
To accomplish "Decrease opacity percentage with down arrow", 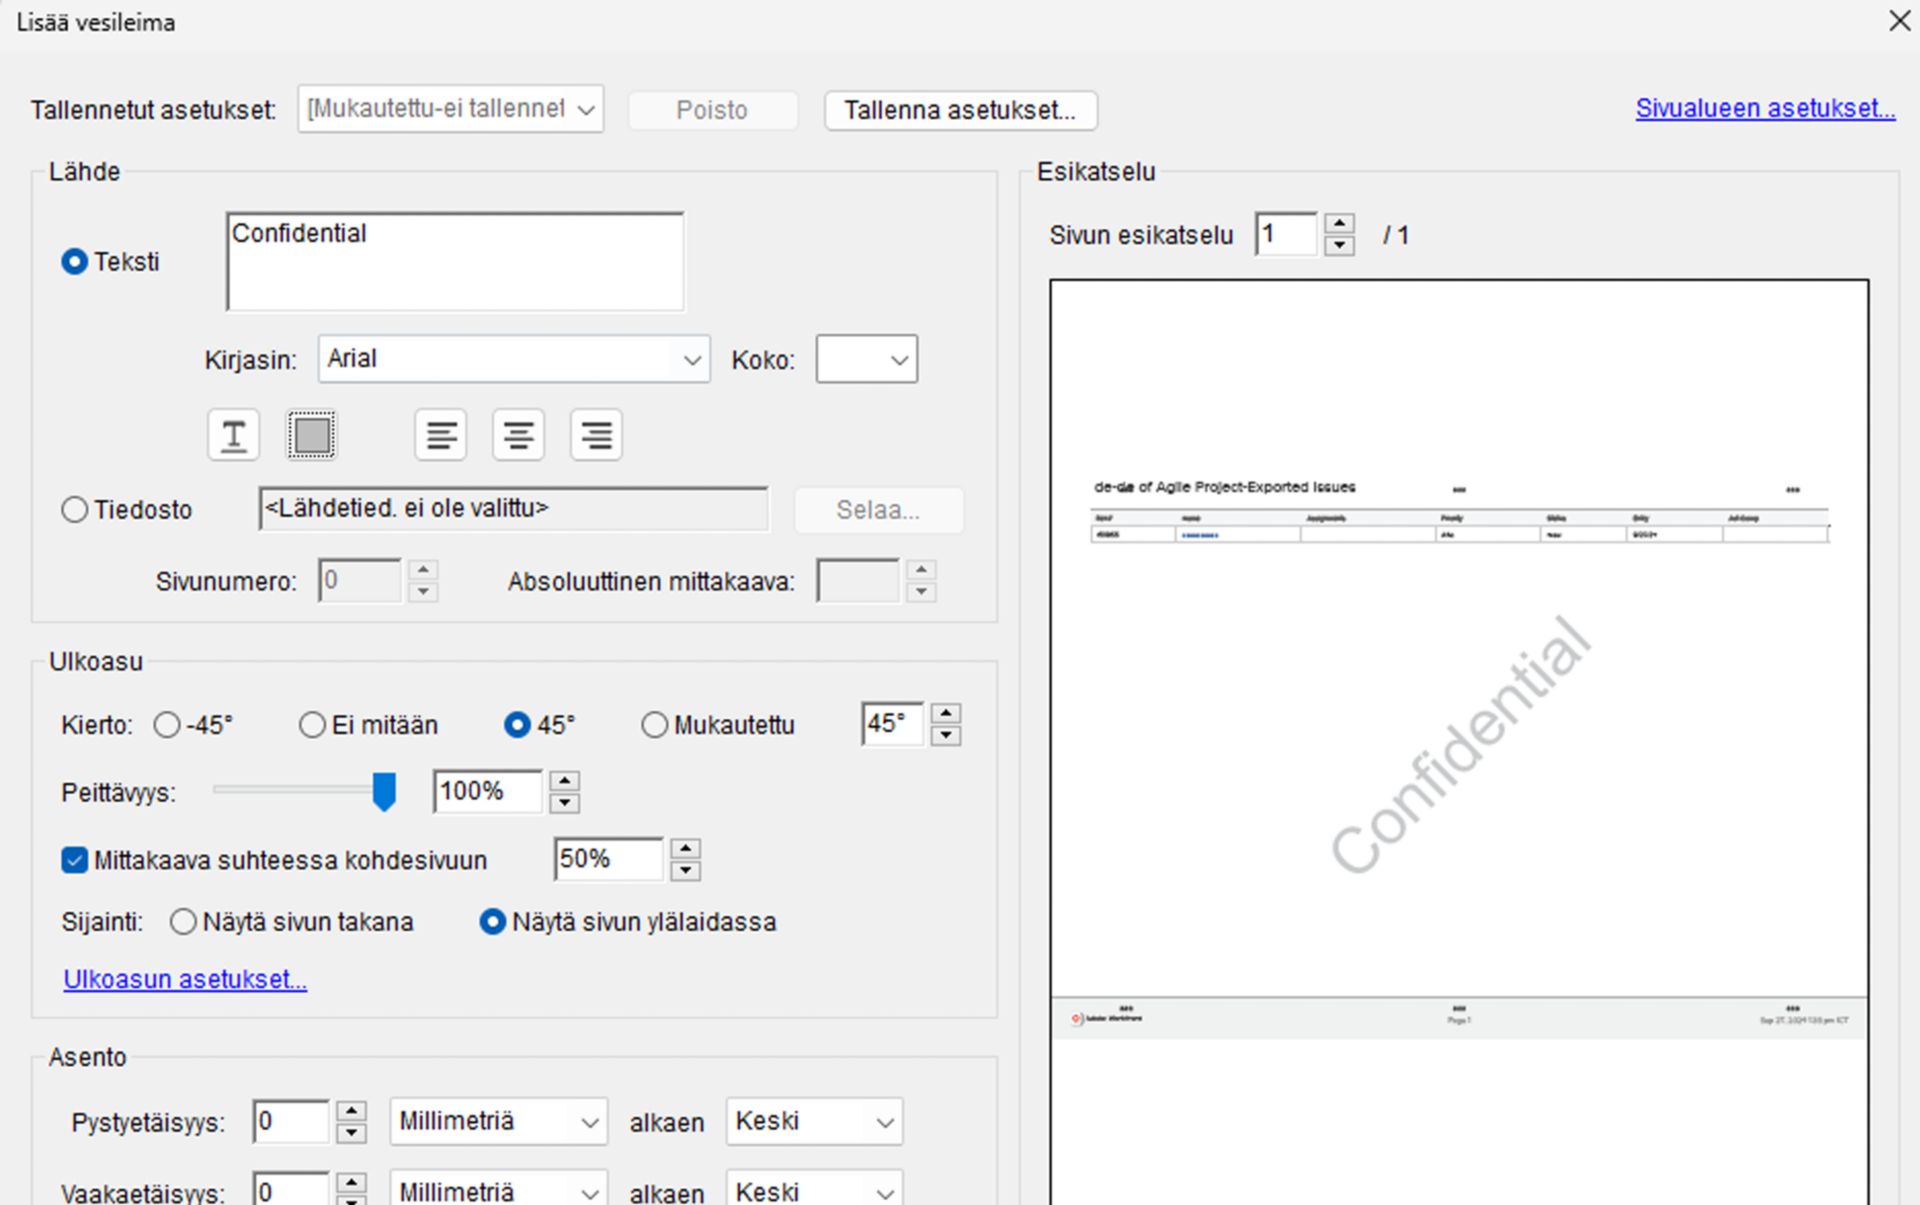I will click(x=565, y=803).
